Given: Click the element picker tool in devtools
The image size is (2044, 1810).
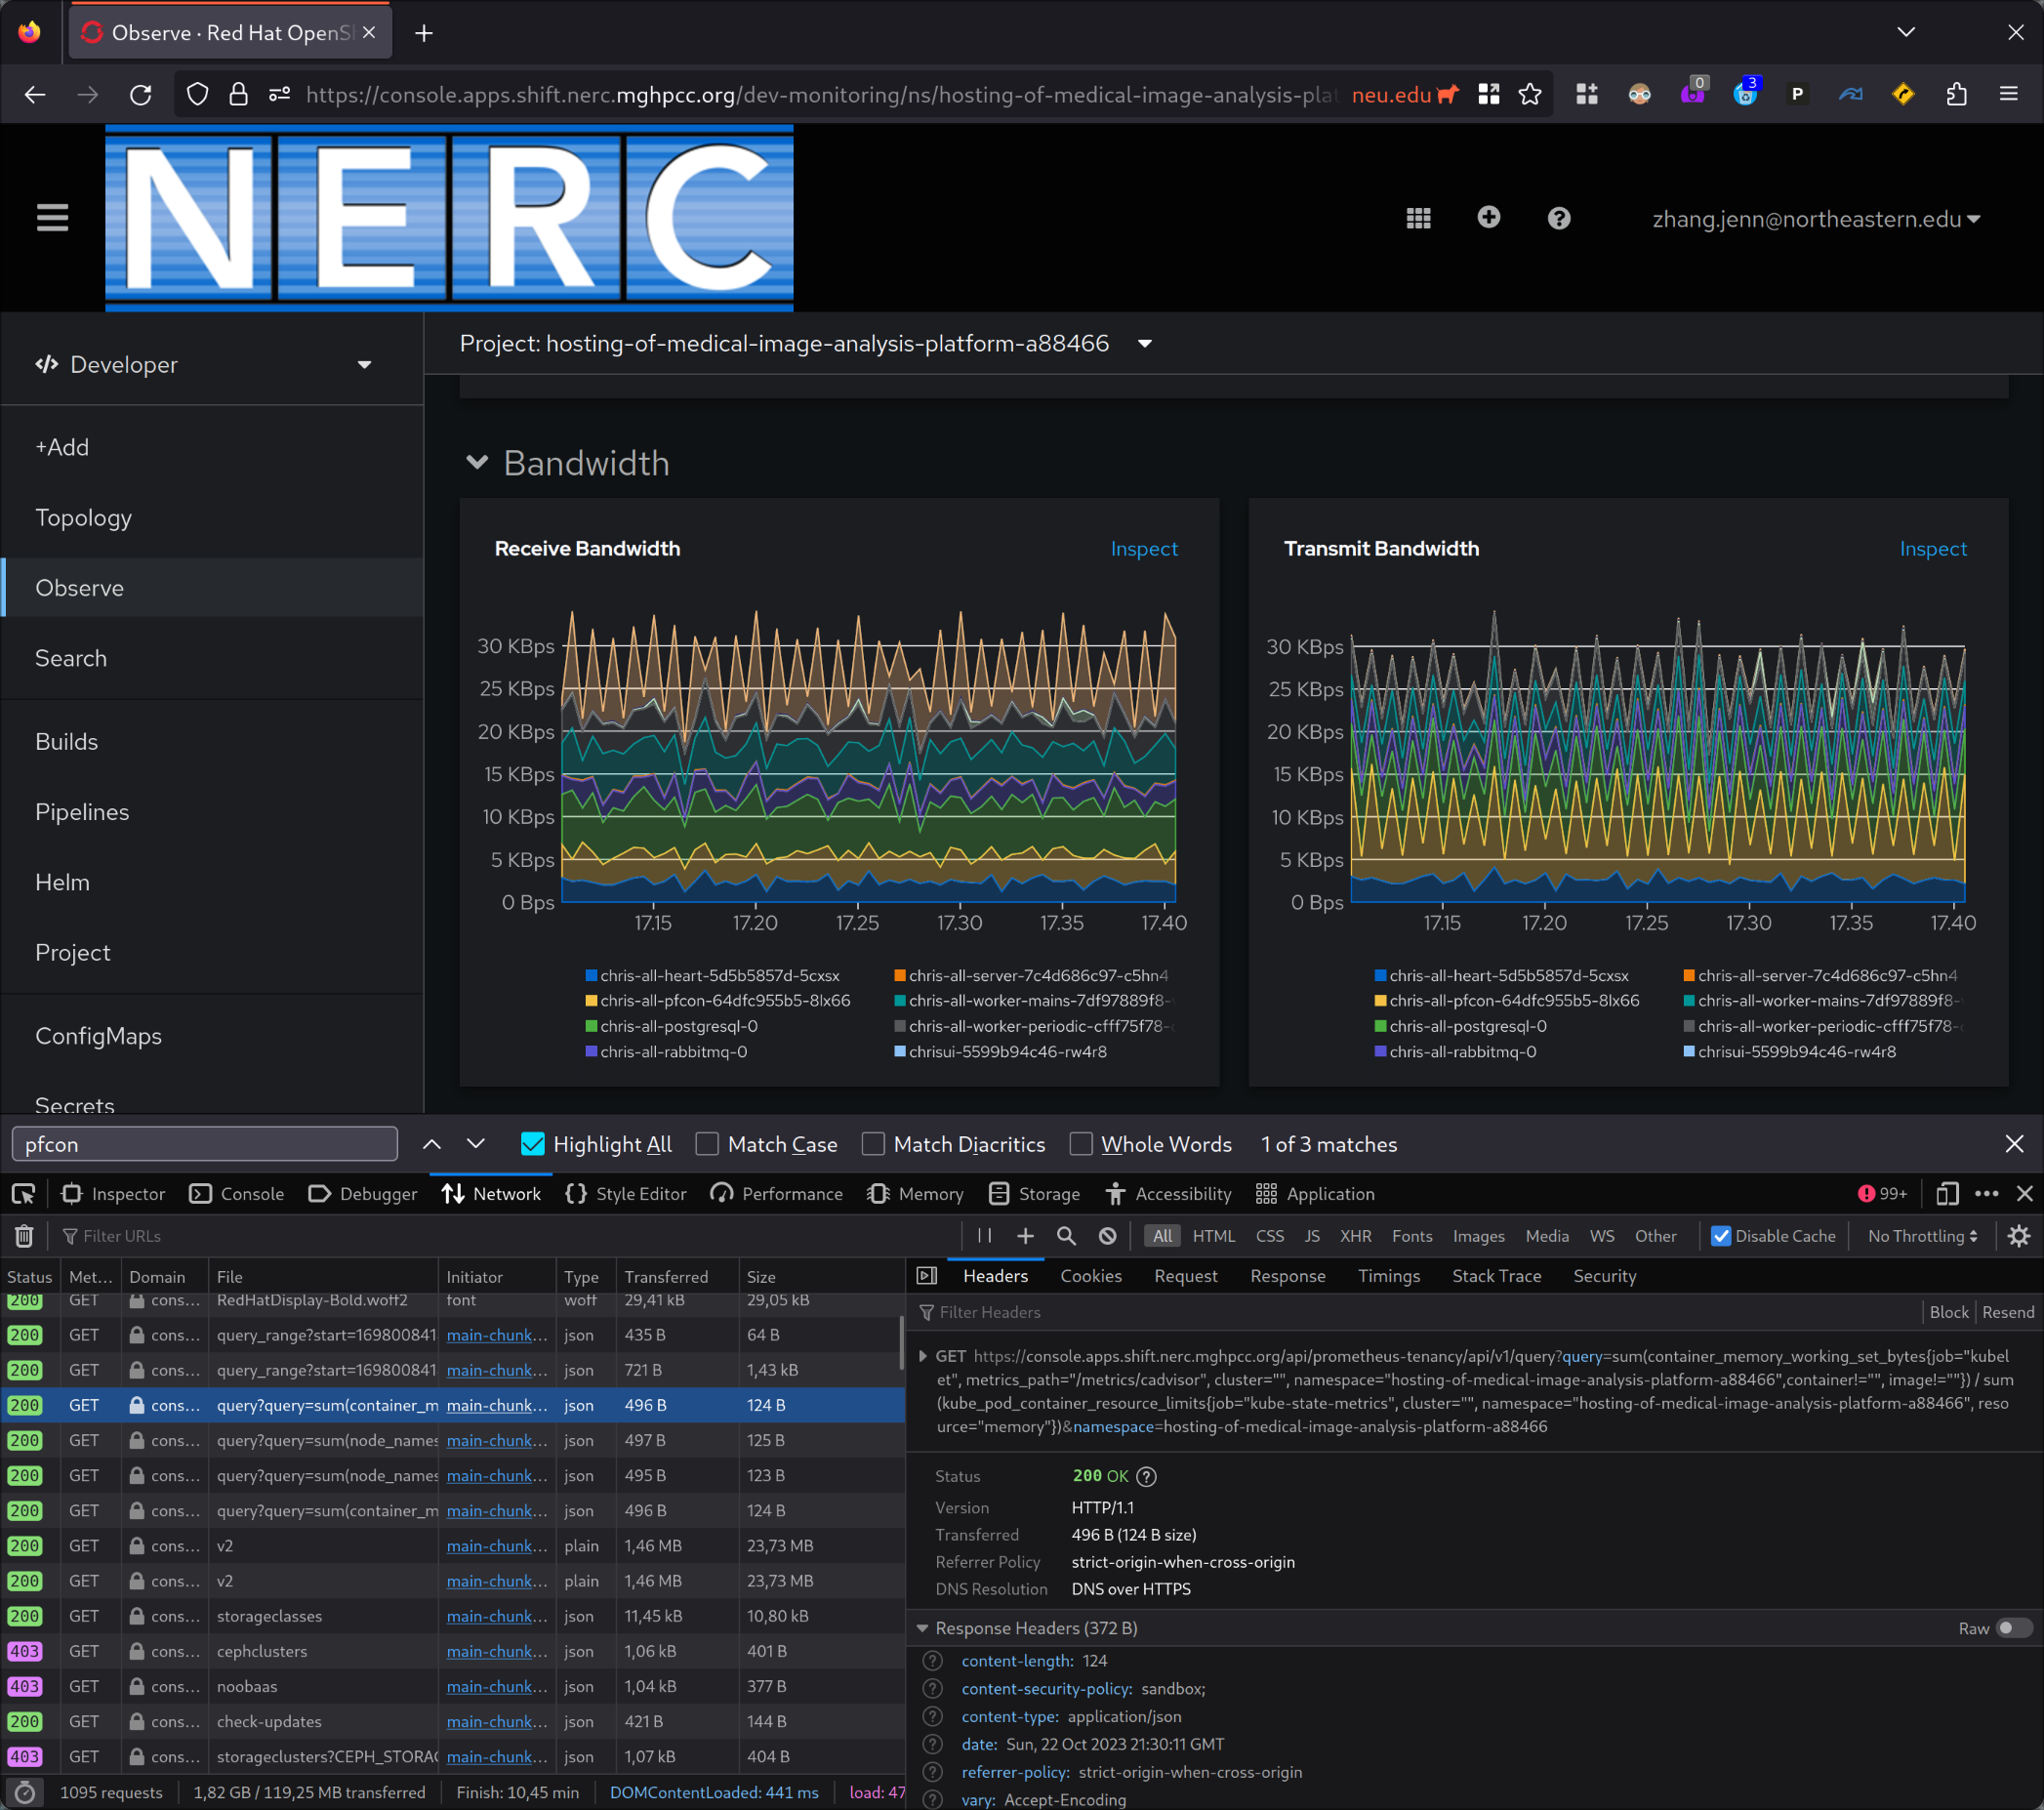Looking at the screenshot, I should (23, 1194).
